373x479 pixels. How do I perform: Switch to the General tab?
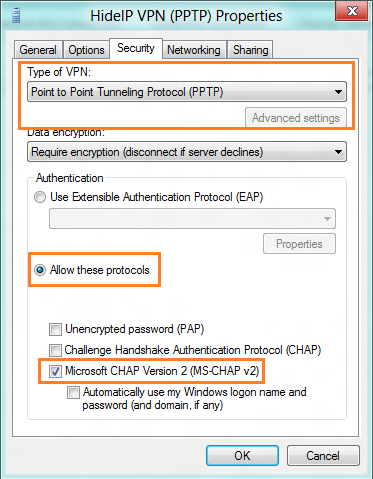click(38, 50)
